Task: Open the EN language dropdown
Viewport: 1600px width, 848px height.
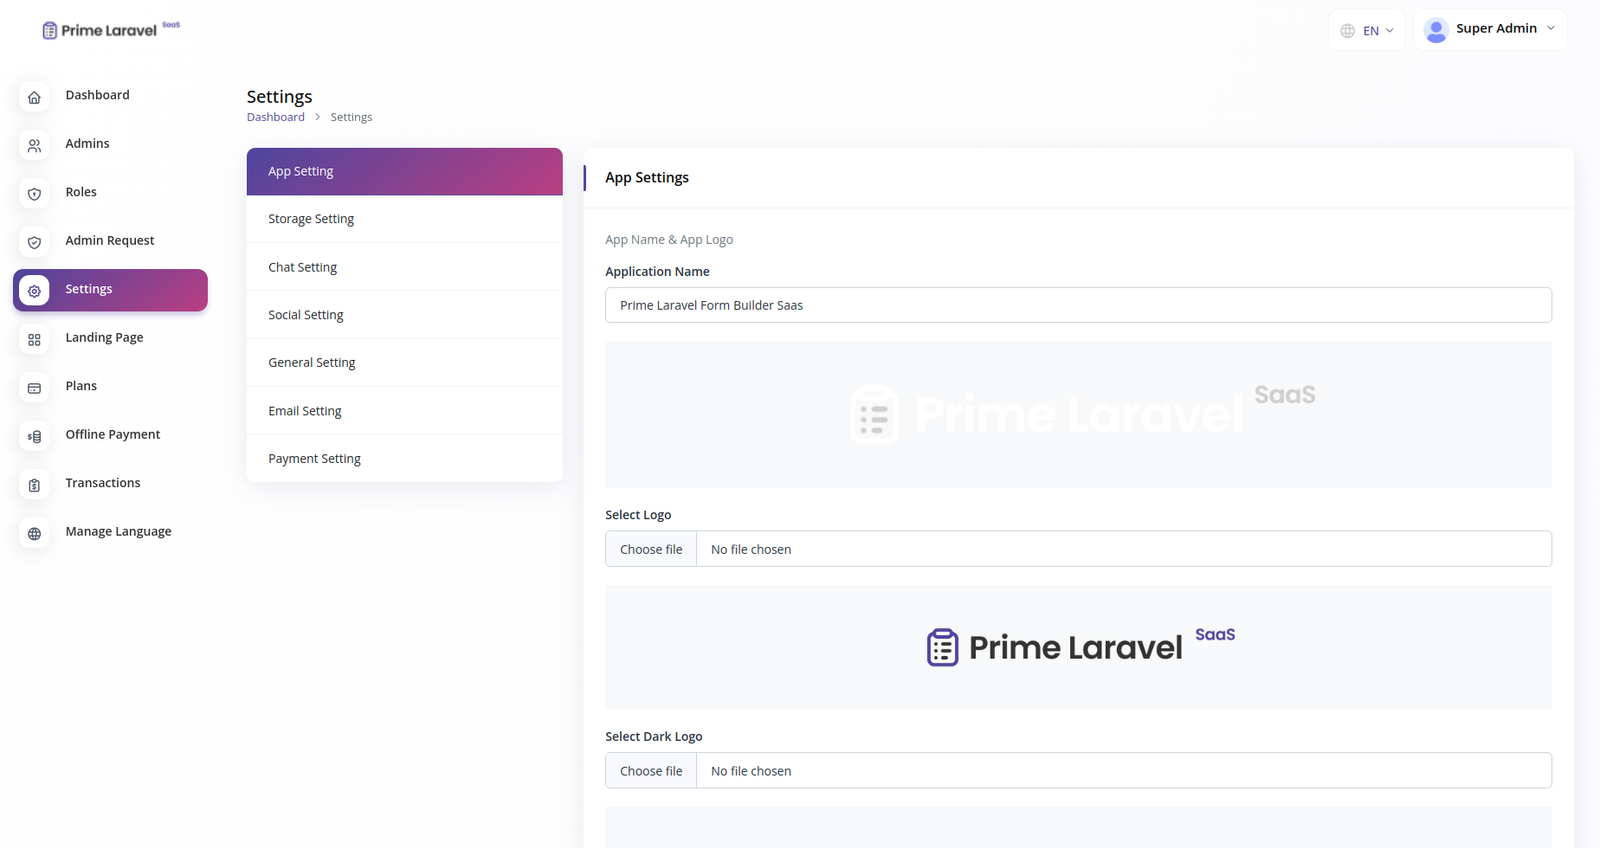Action: [x=1367, y=31]
